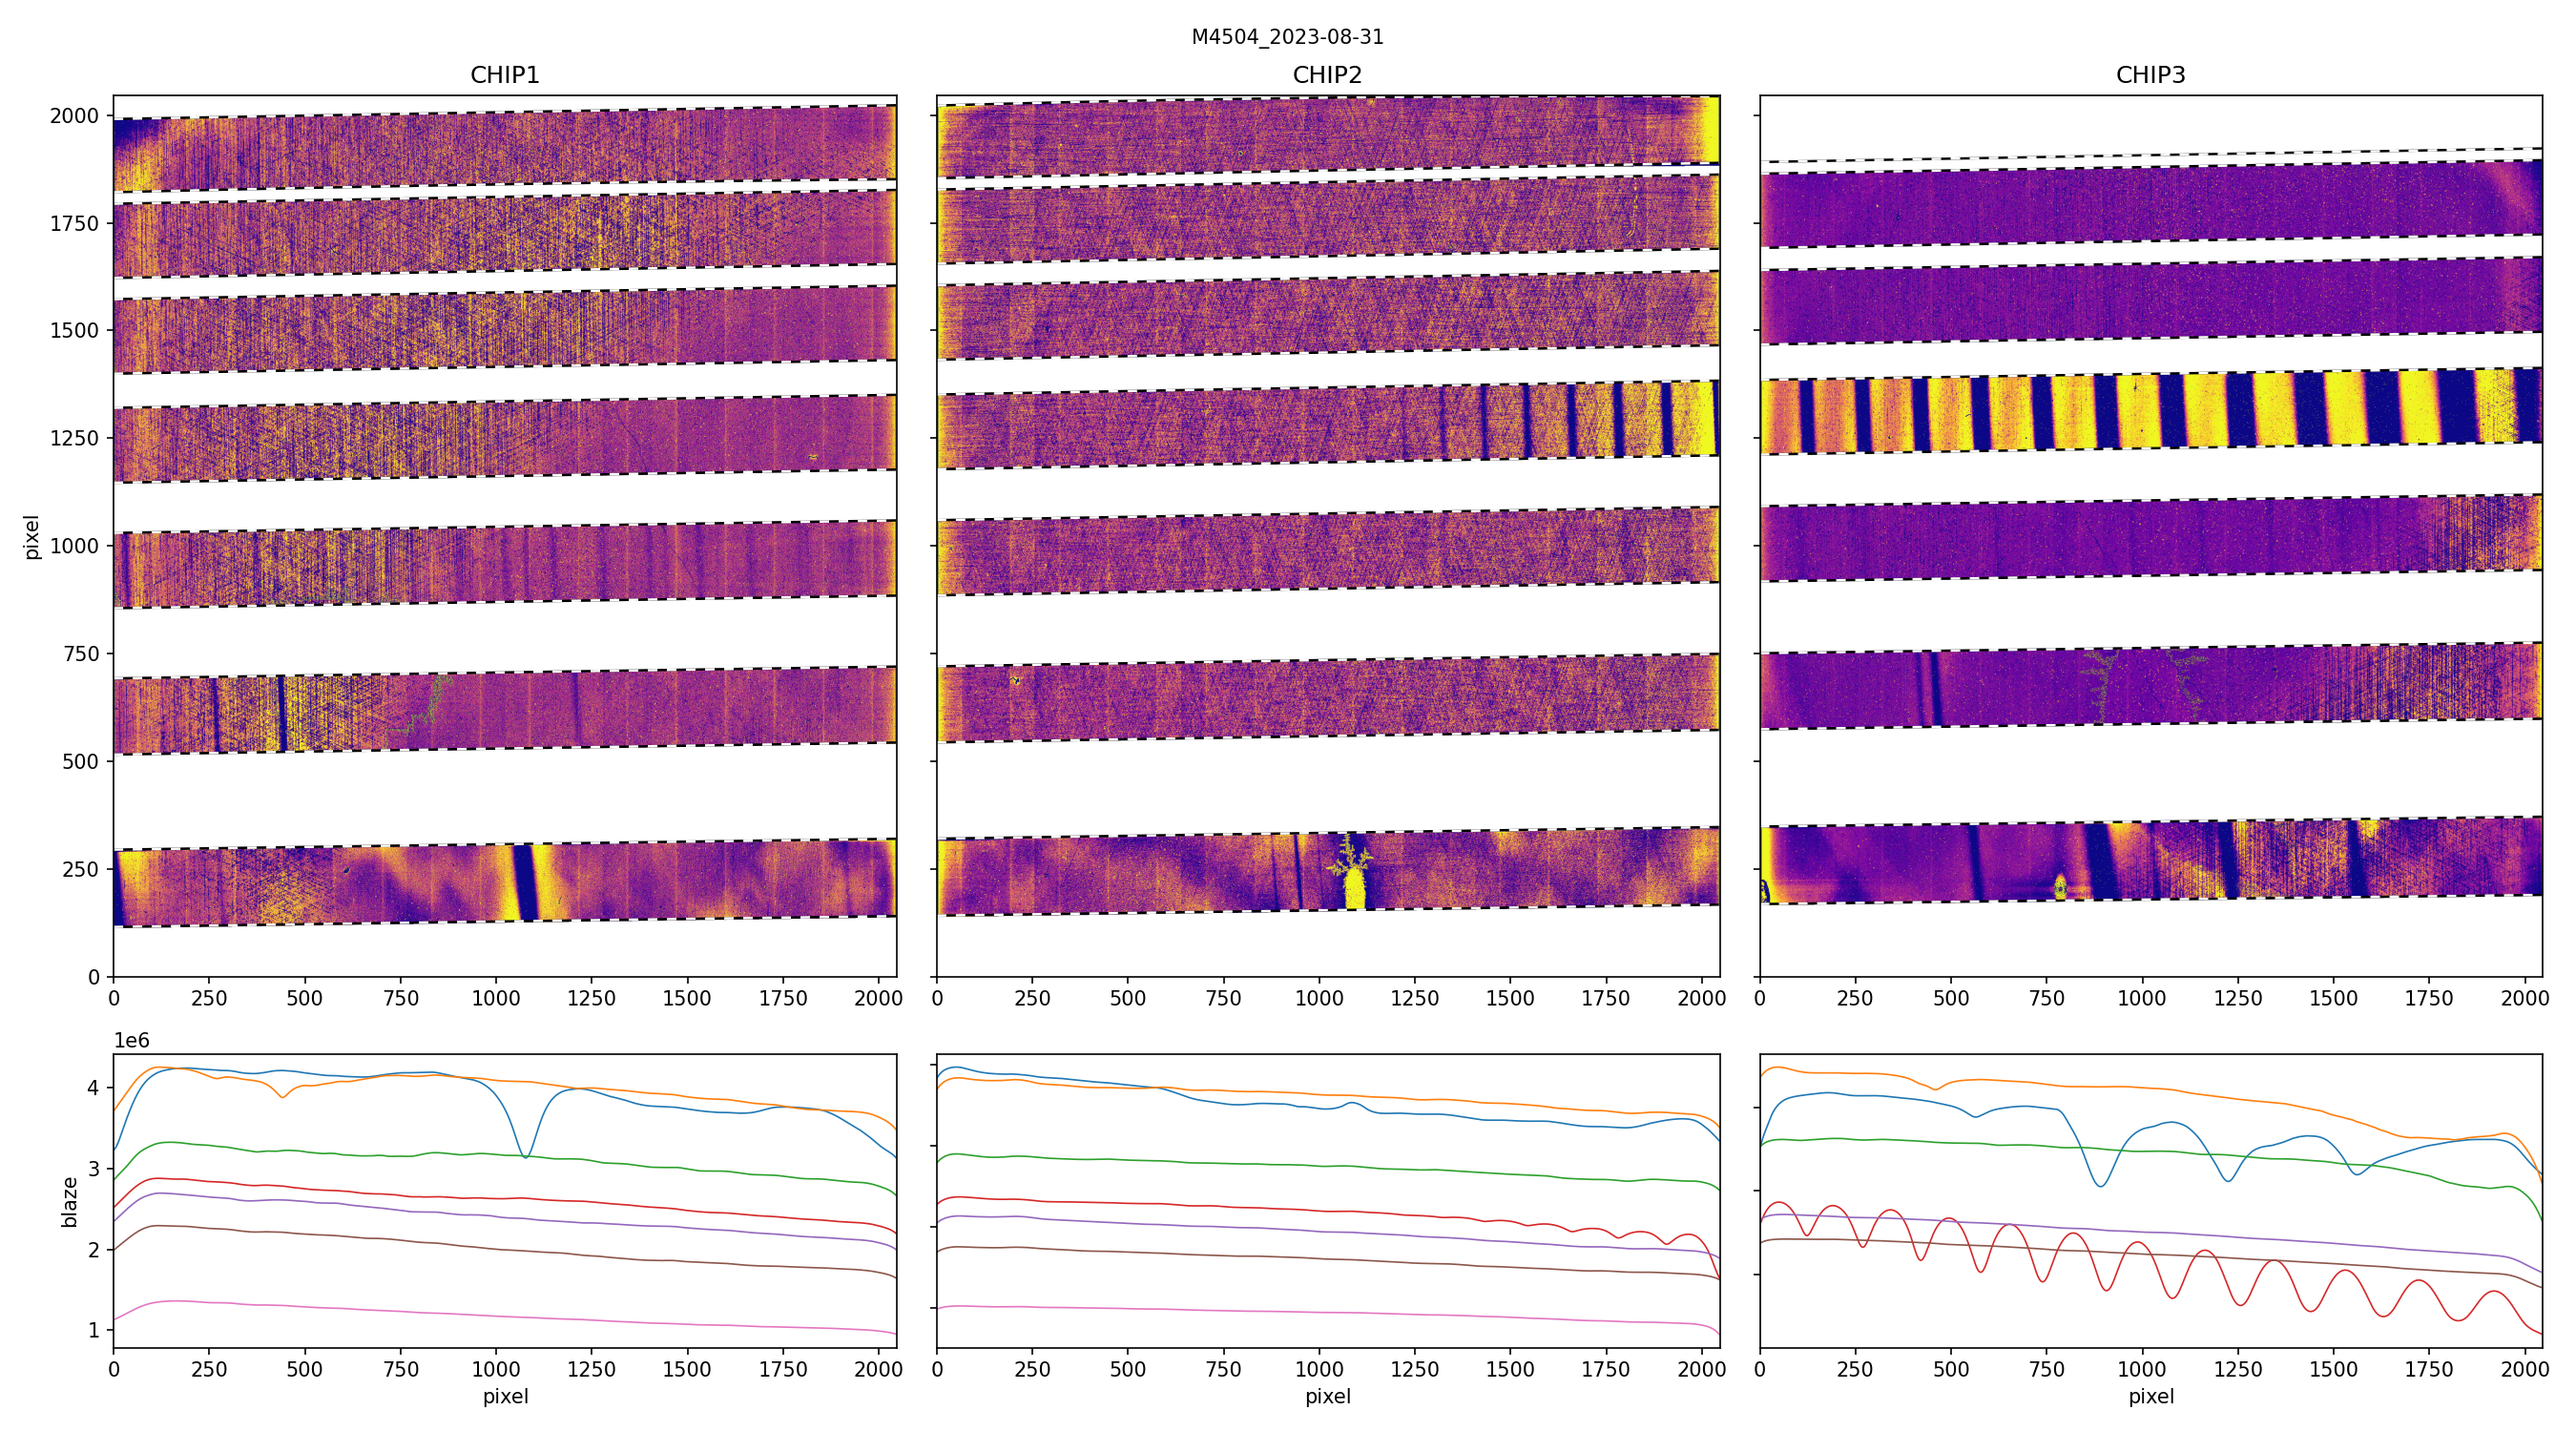
Task: Click the CHIP1 panel title
Action: 504,75
